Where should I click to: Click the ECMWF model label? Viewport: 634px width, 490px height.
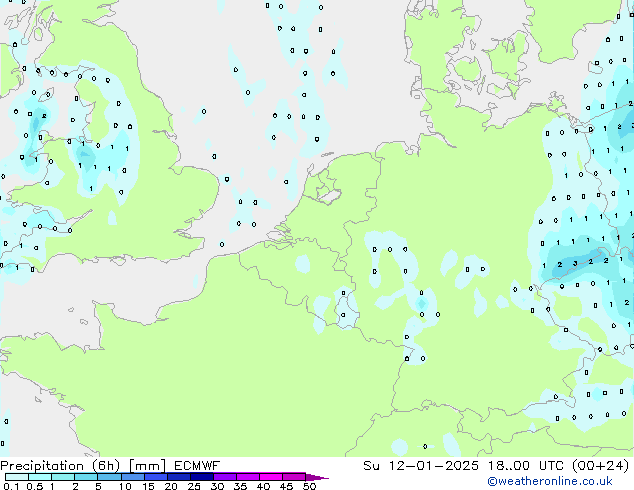coord(196,465)
